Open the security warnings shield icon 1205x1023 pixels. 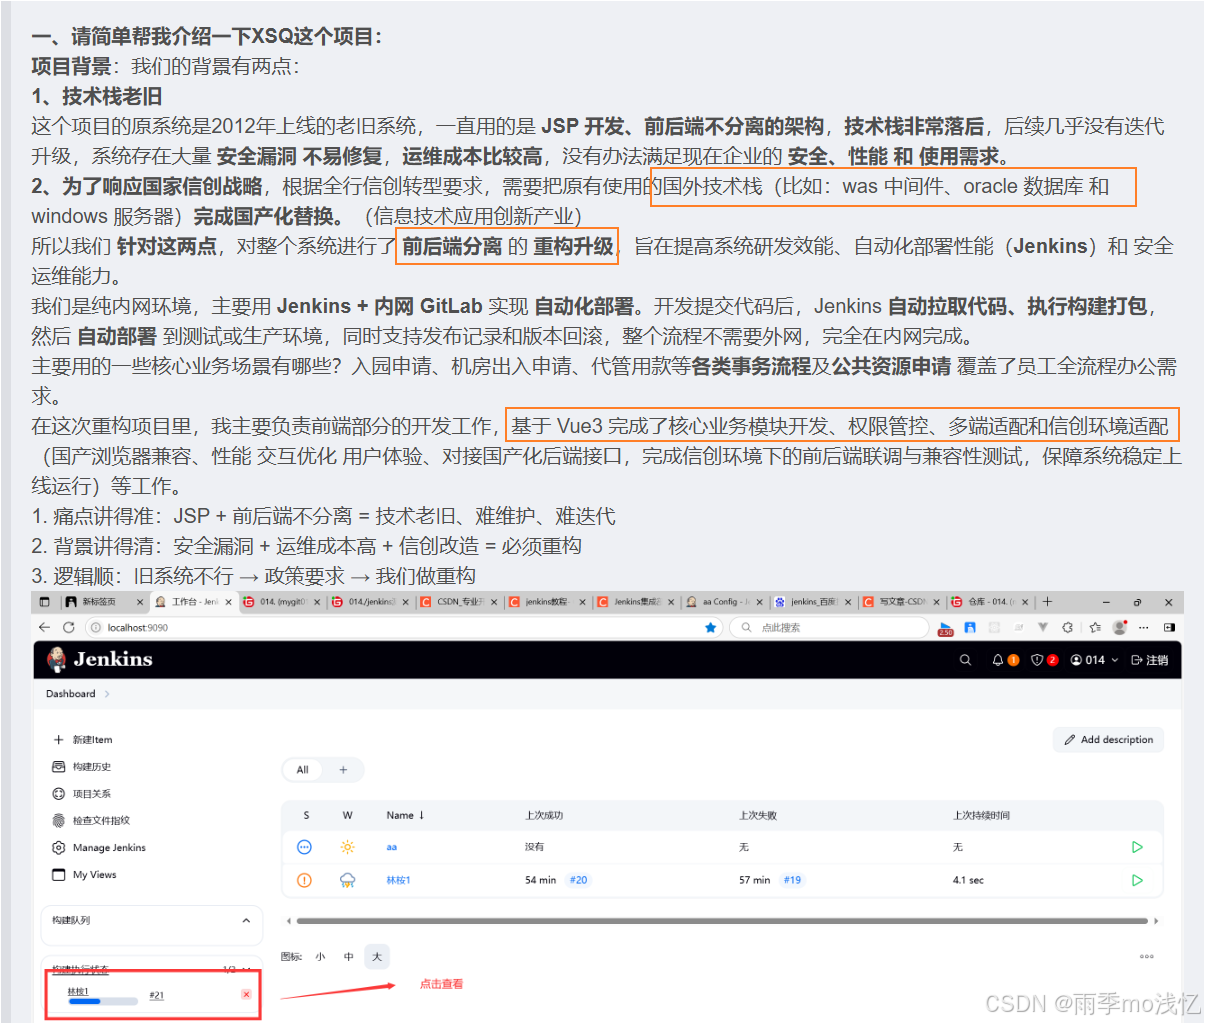pyautogui.click(x=1037, y=660)
